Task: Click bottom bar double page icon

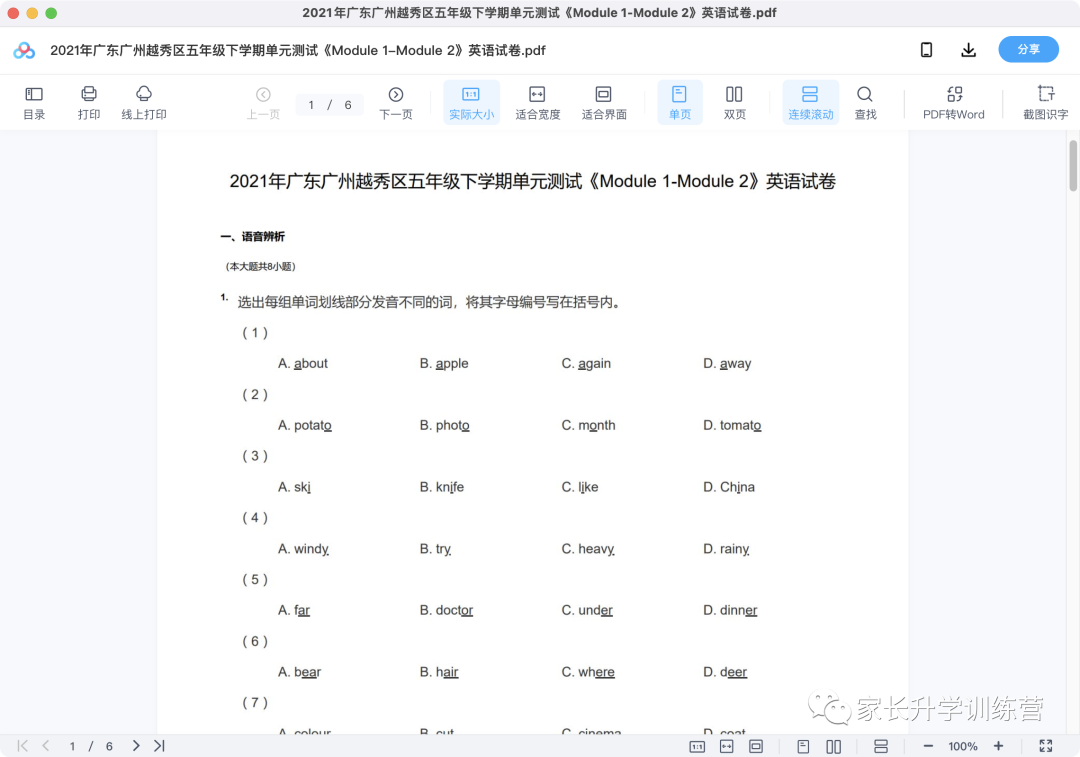Action: click(x=833, y=747)
